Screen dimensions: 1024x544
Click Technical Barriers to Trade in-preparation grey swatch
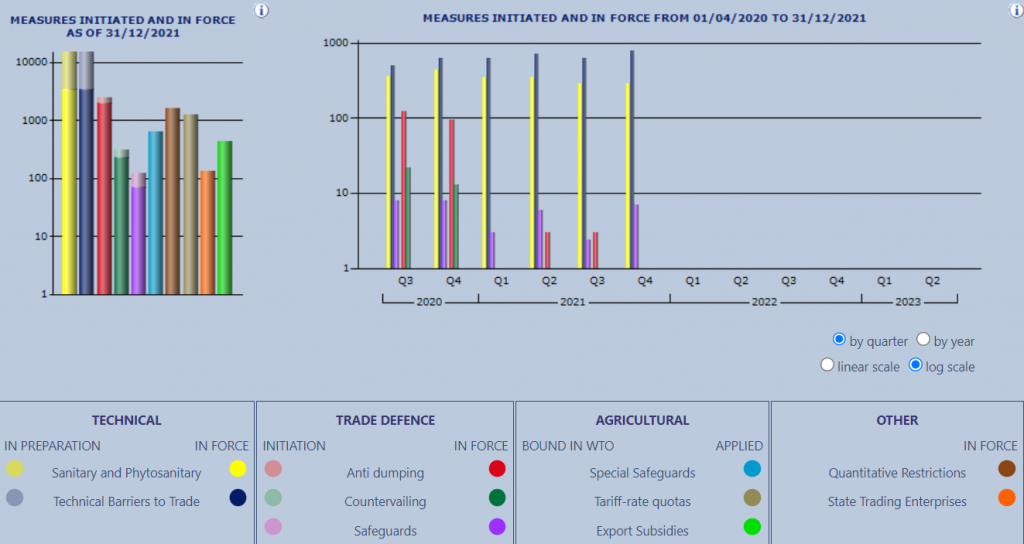[14, 498]
